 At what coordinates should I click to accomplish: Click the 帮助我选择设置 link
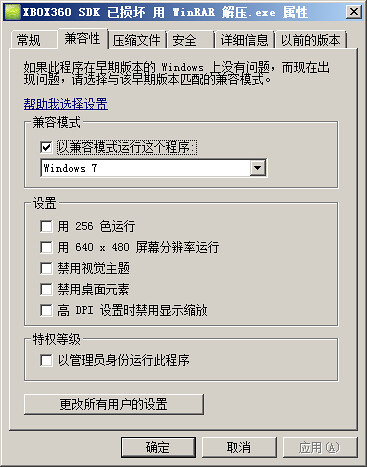coord(66,104)
